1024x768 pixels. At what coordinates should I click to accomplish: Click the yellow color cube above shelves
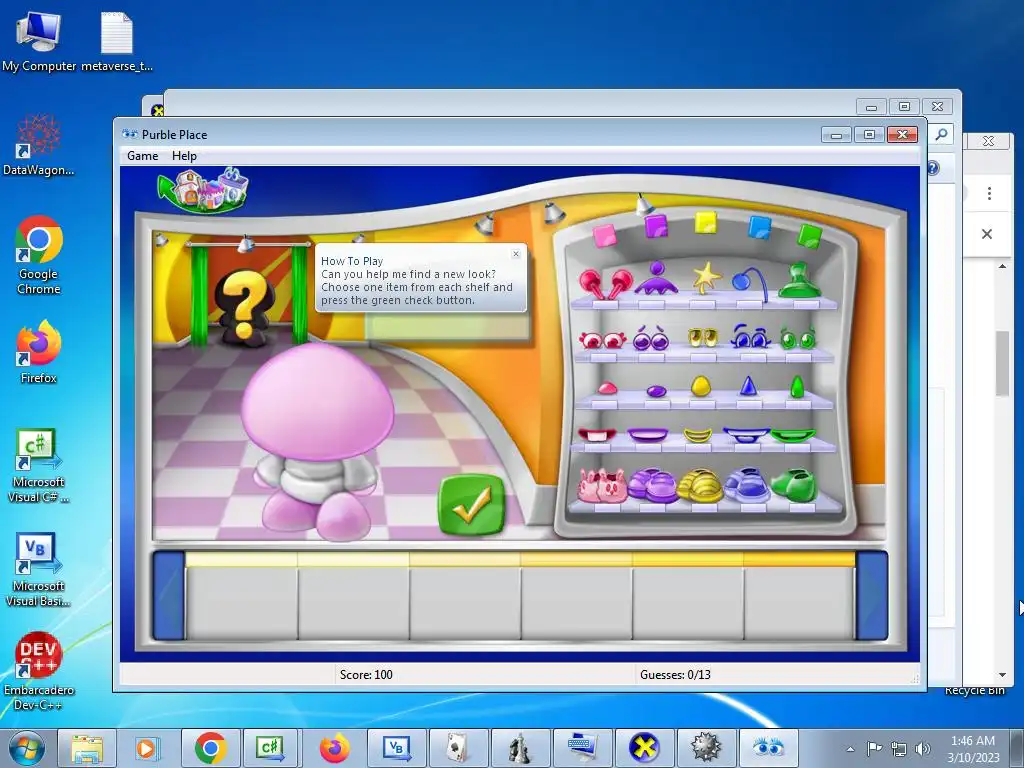tap(705, 222)
